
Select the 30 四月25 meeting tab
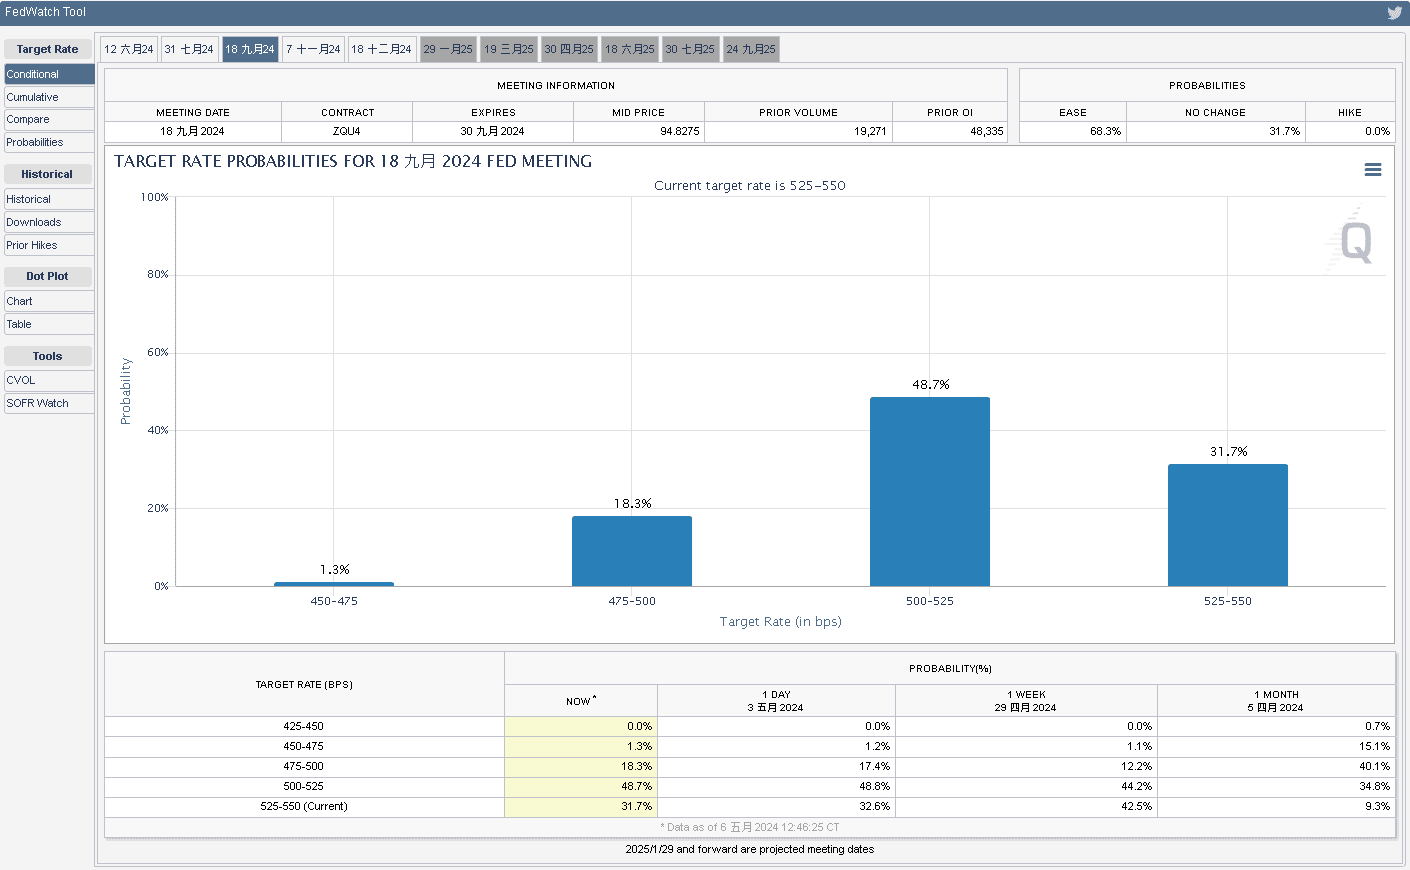point(569,49)
